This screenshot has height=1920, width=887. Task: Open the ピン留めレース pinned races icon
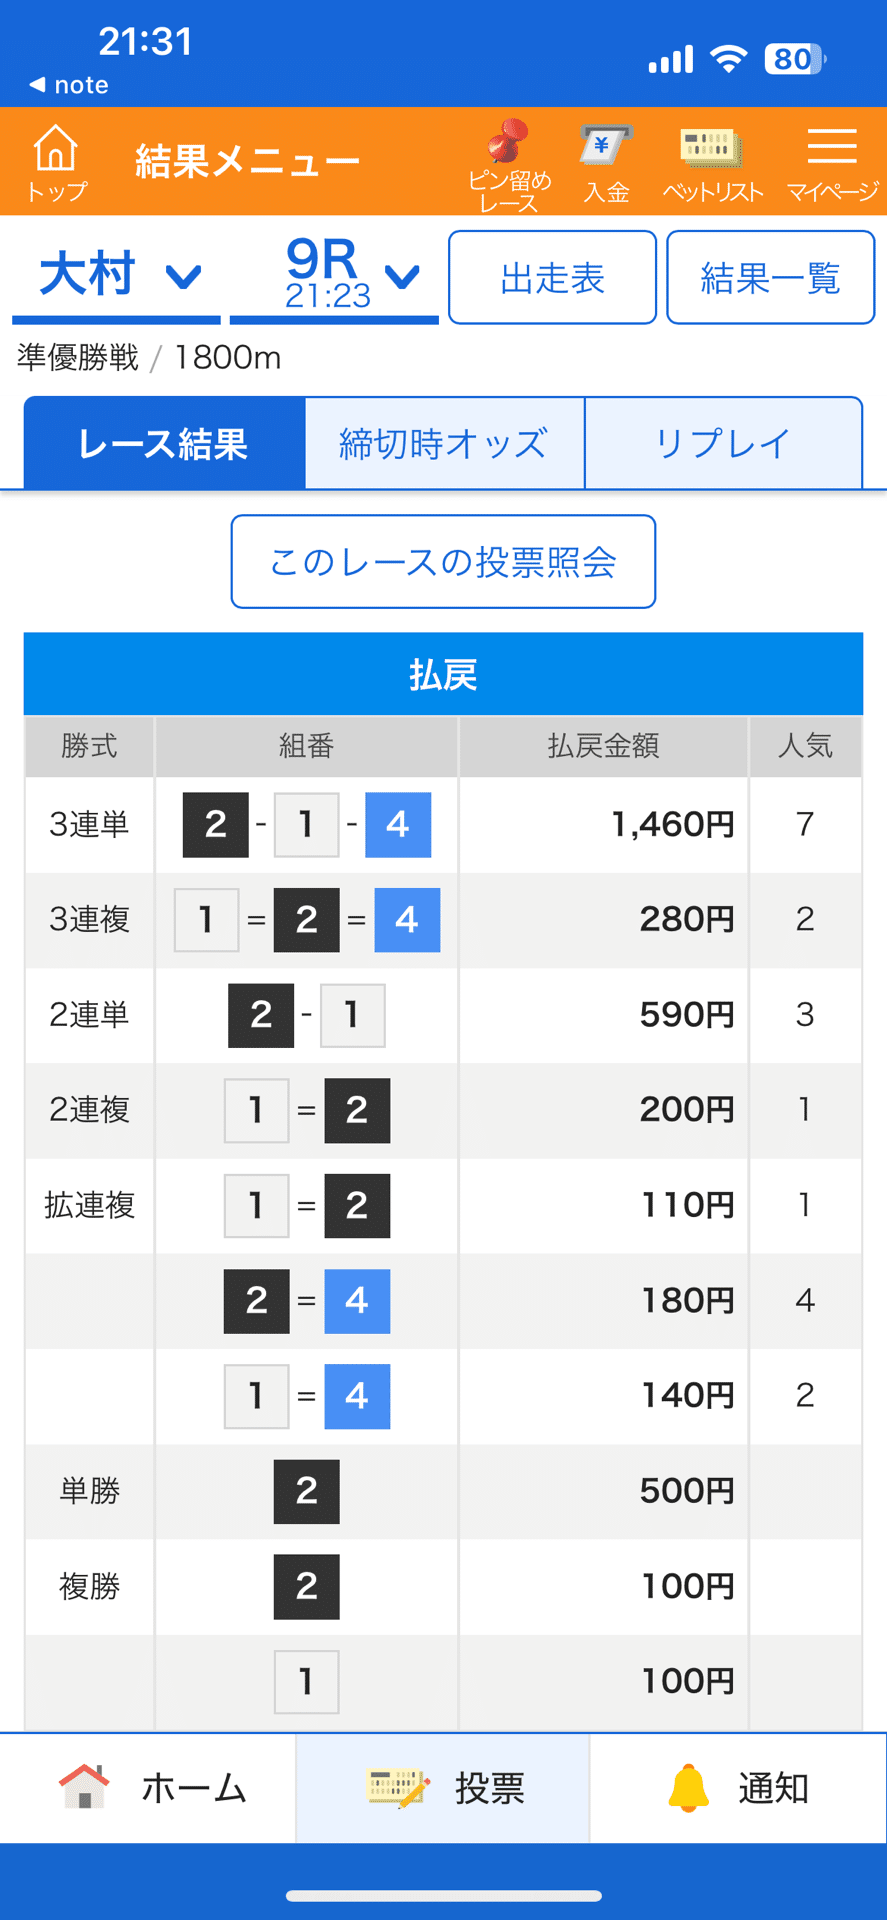tap(504, 160)
